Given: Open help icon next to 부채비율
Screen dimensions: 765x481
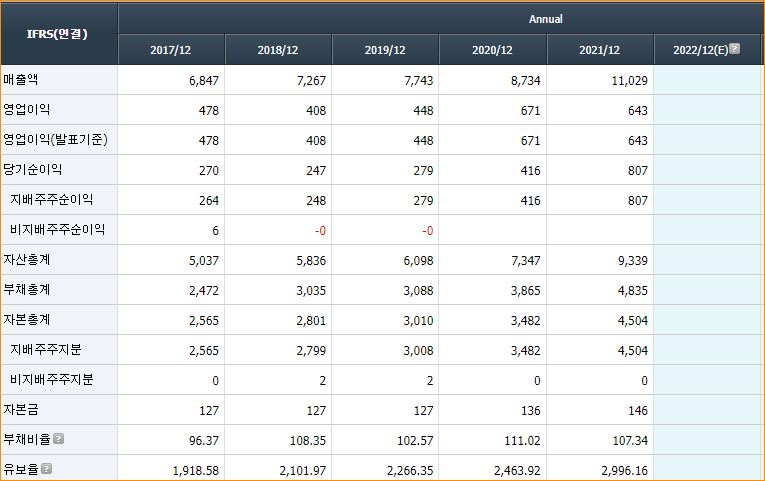Looking at the screenshot, I should (x=59, y=439).
